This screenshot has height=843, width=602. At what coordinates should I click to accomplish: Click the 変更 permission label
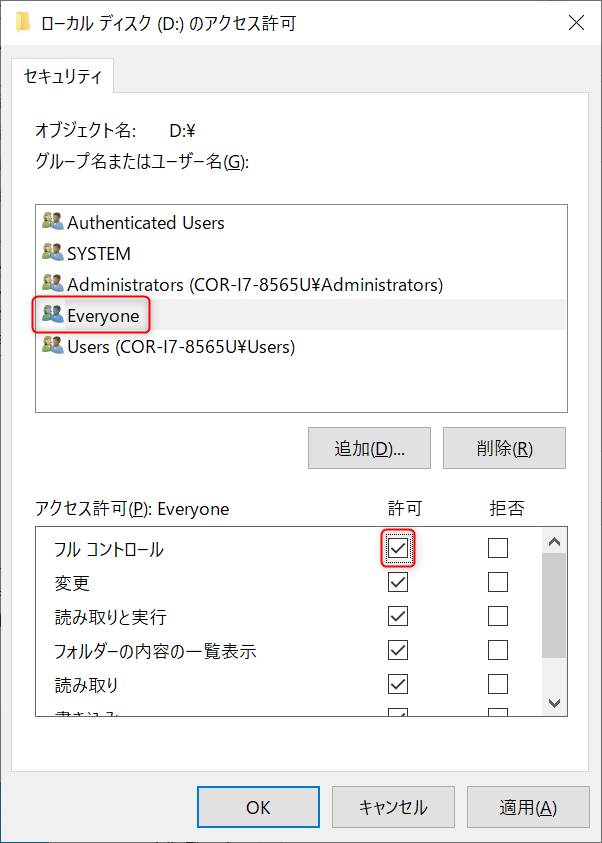point(72,583)
